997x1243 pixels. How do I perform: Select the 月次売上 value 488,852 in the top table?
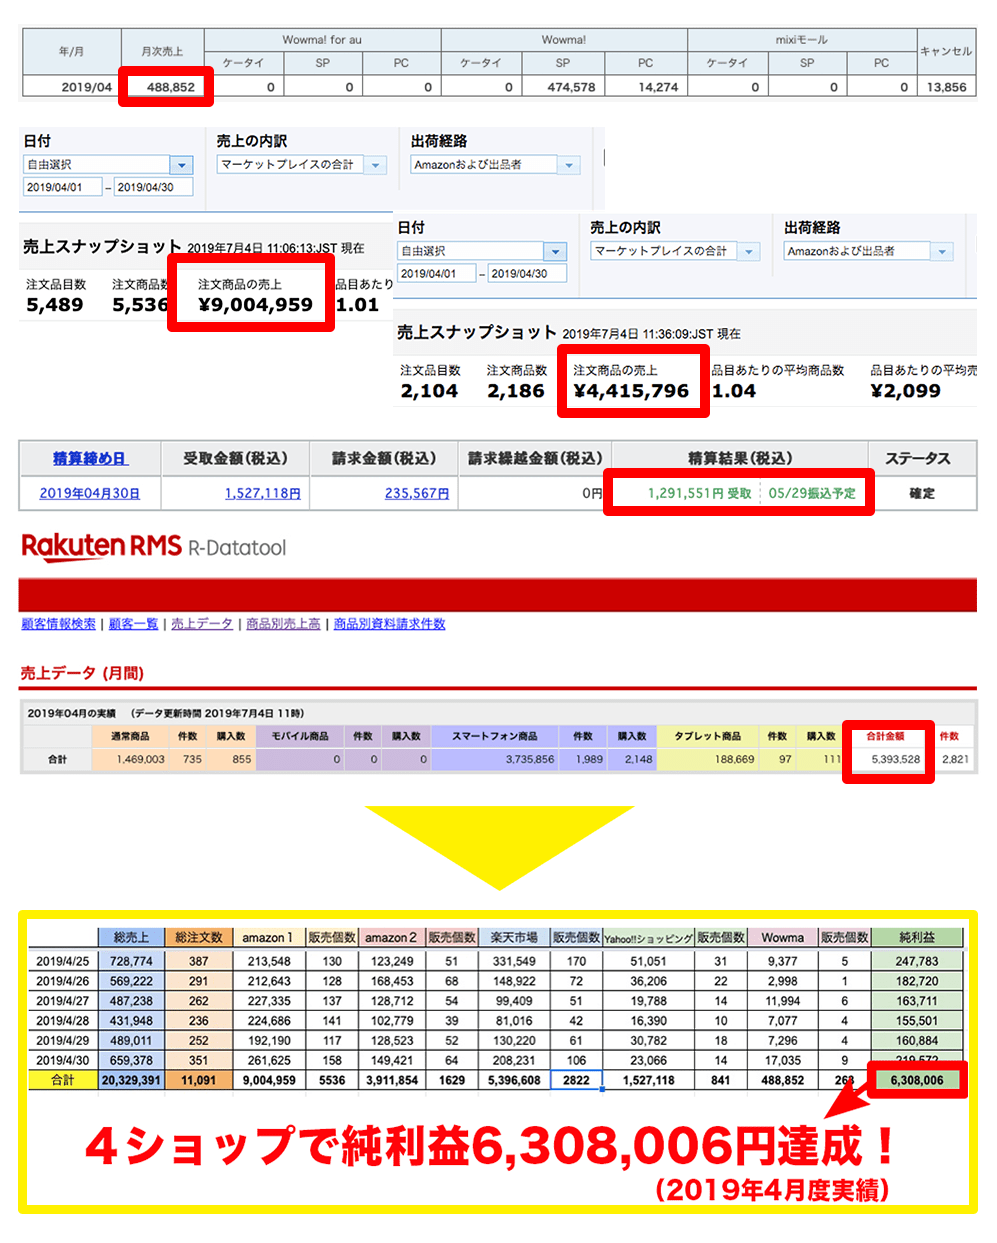[171, 87]
